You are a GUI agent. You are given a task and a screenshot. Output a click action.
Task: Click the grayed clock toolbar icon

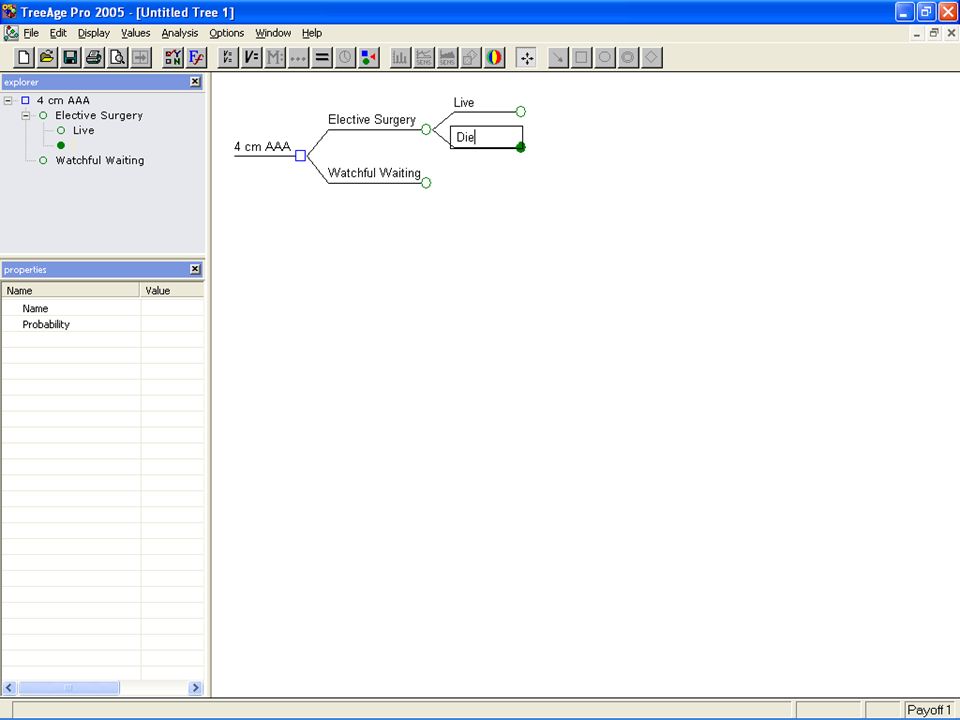point(345,58)
